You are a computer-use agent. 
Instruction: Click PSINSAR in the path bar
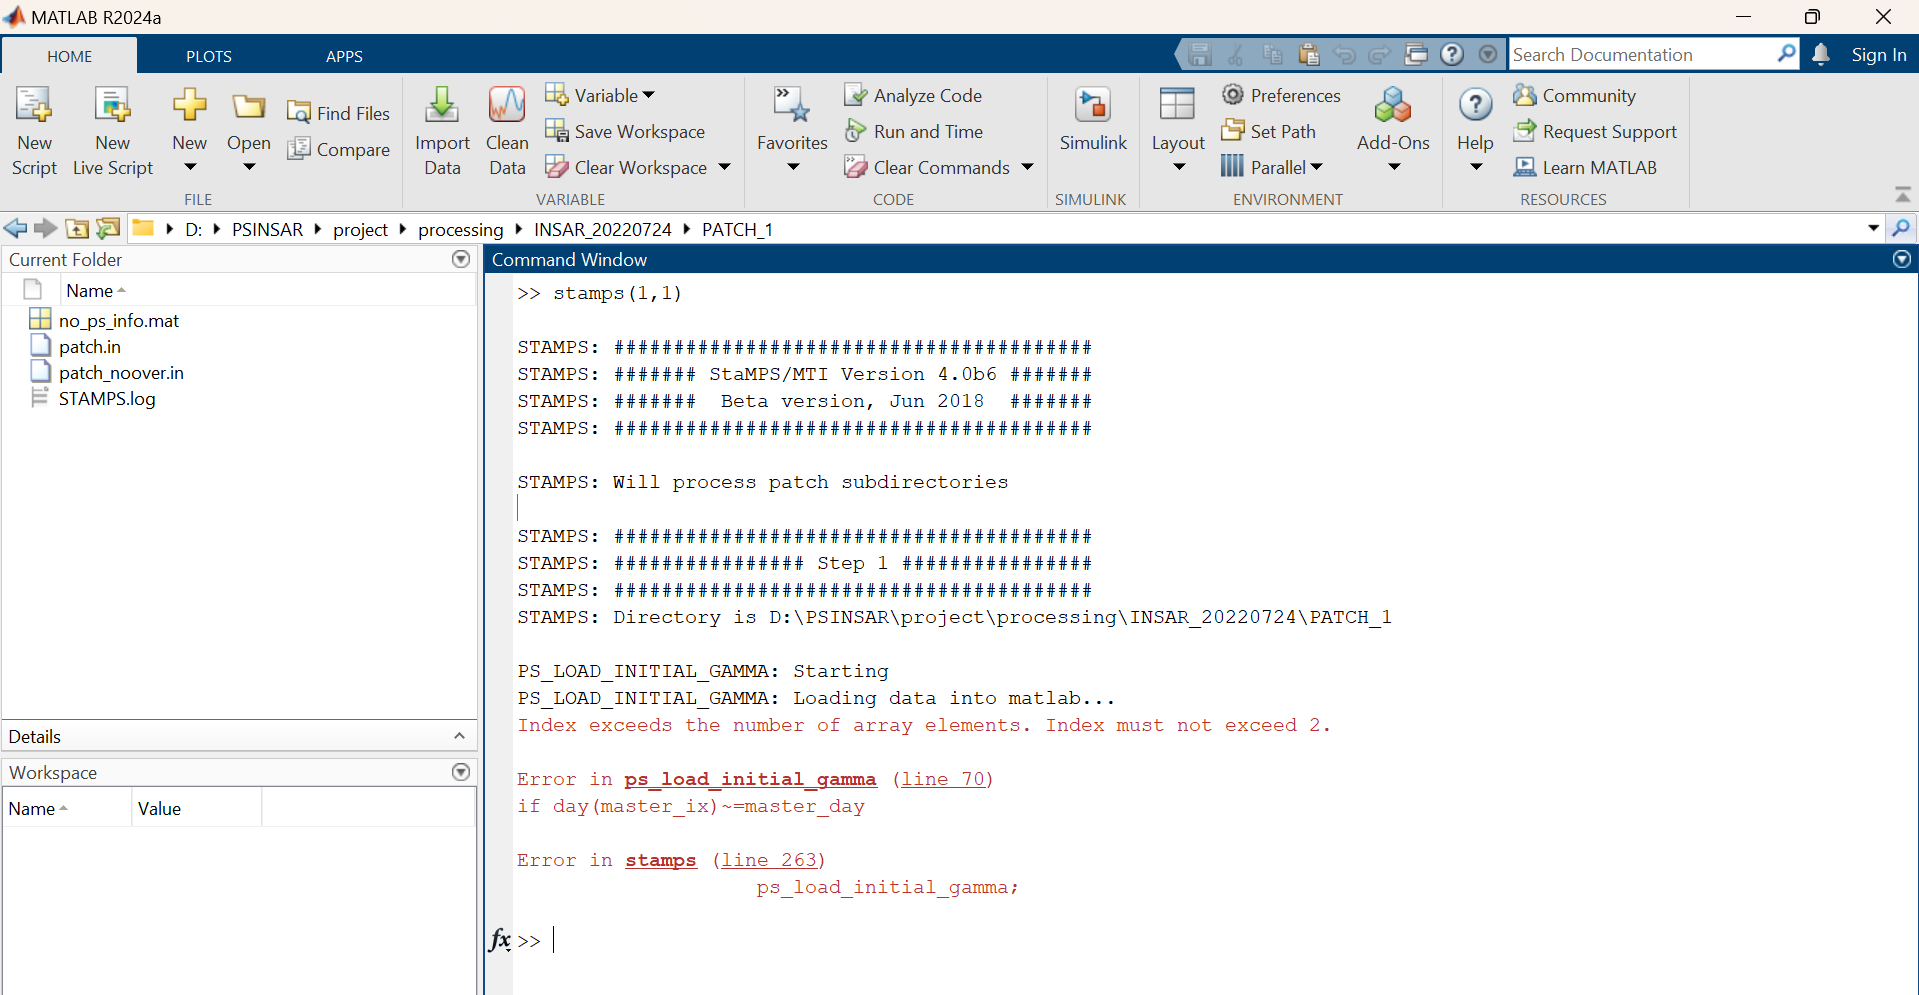267,229
